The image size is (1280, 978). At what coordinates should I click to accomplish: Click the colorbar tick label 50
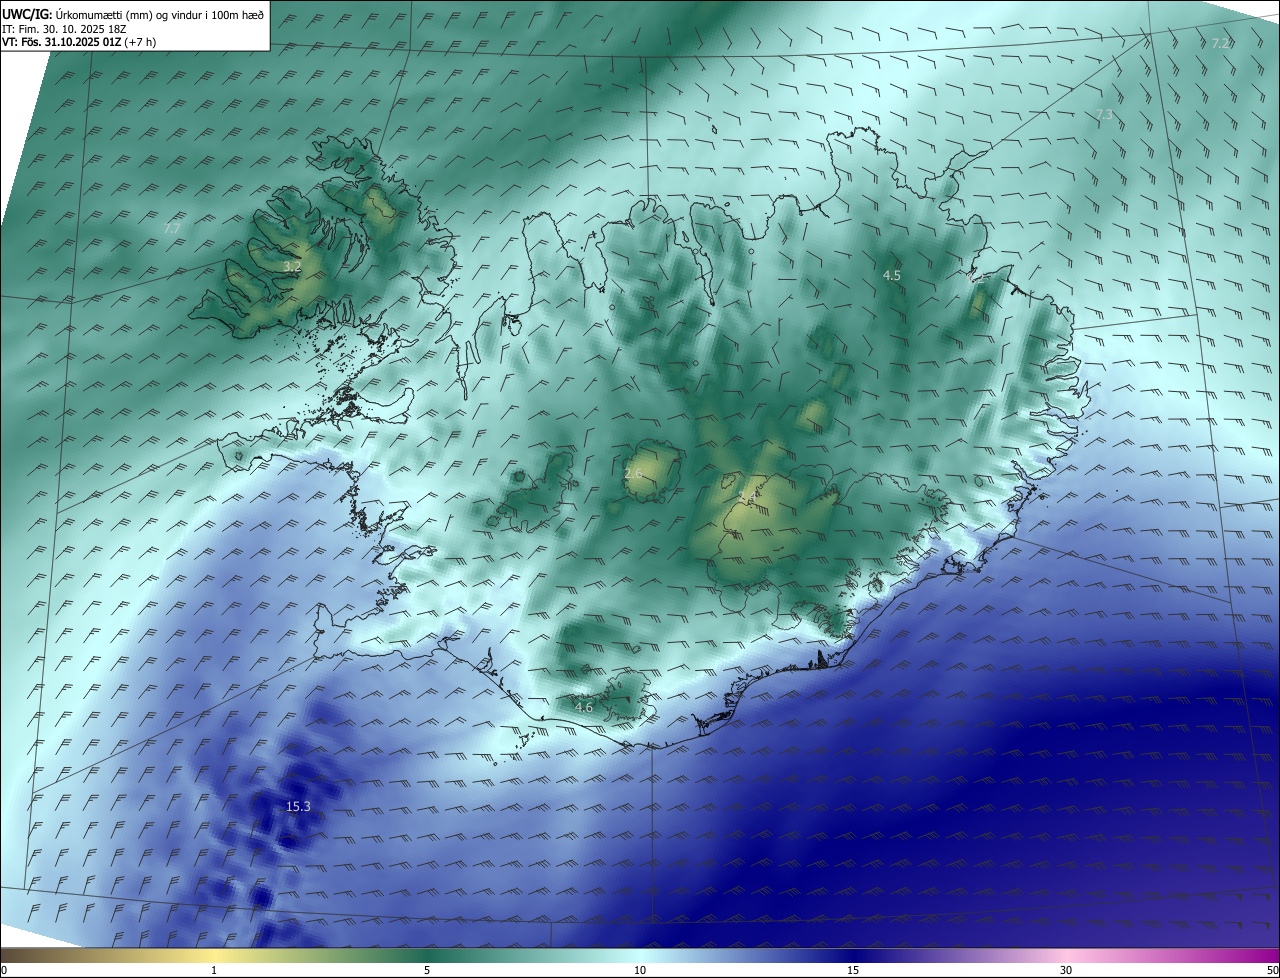1271,970
